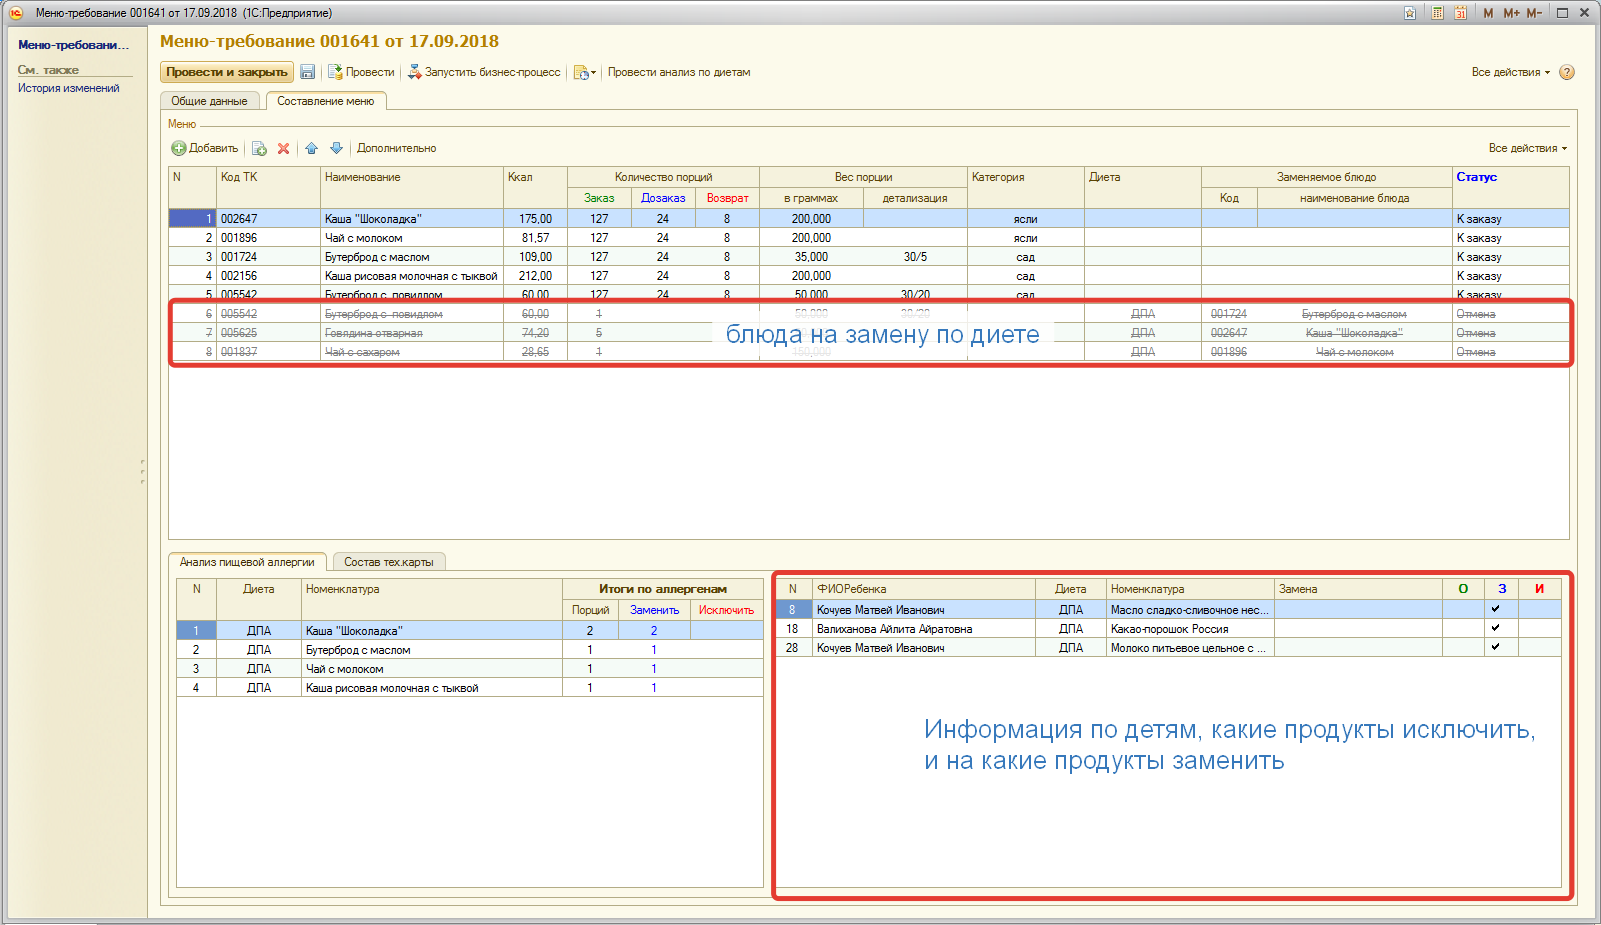
Task: Click the Исключить column header
Action: click(x=726, y=610)
